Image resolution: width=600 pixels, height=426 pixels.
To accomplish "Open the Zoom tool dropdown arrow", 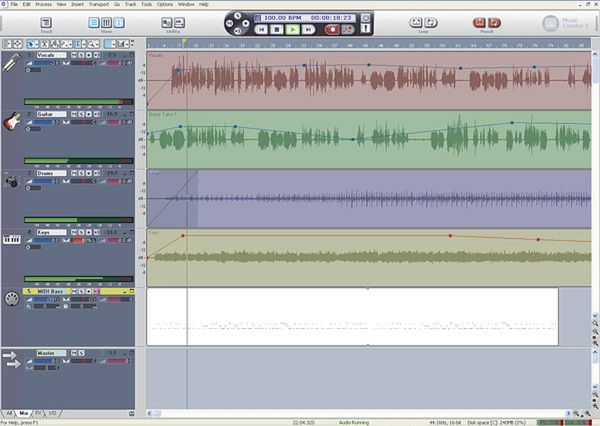I will pyautogui.click(x=98, y=44).
